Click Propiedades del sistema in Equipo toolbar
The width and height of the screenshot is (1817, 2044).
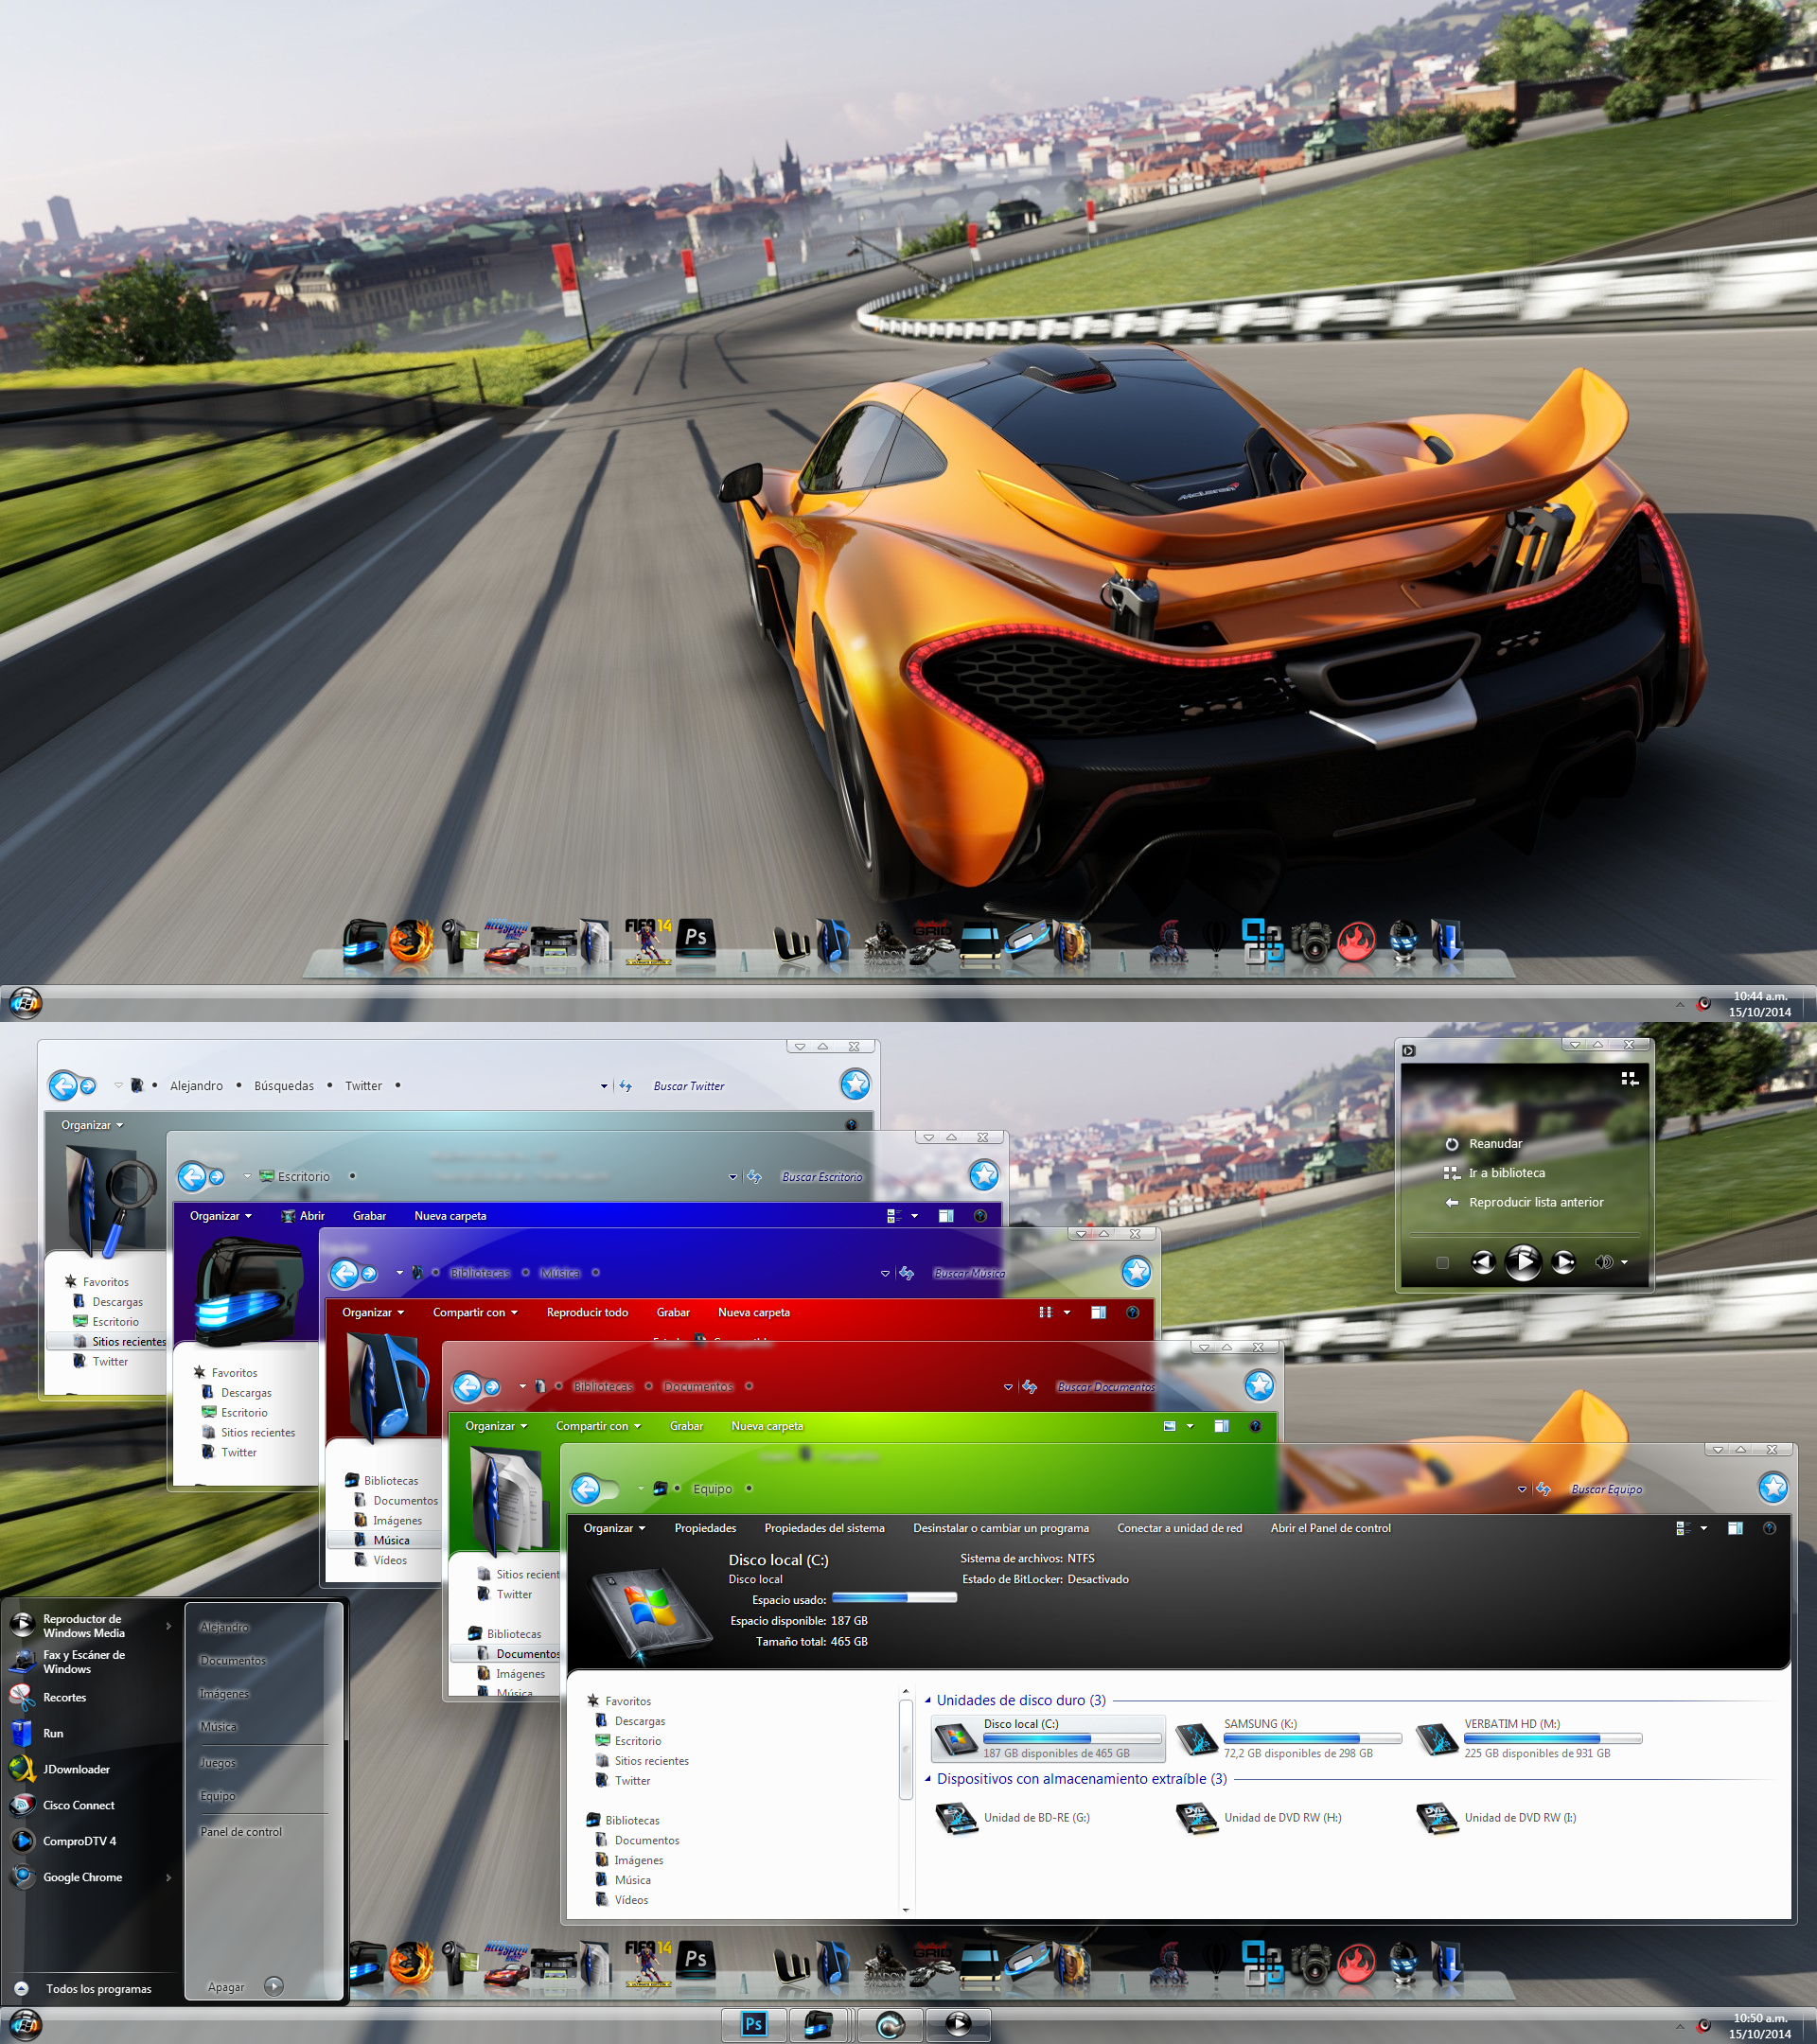(x=824, y=1528)
